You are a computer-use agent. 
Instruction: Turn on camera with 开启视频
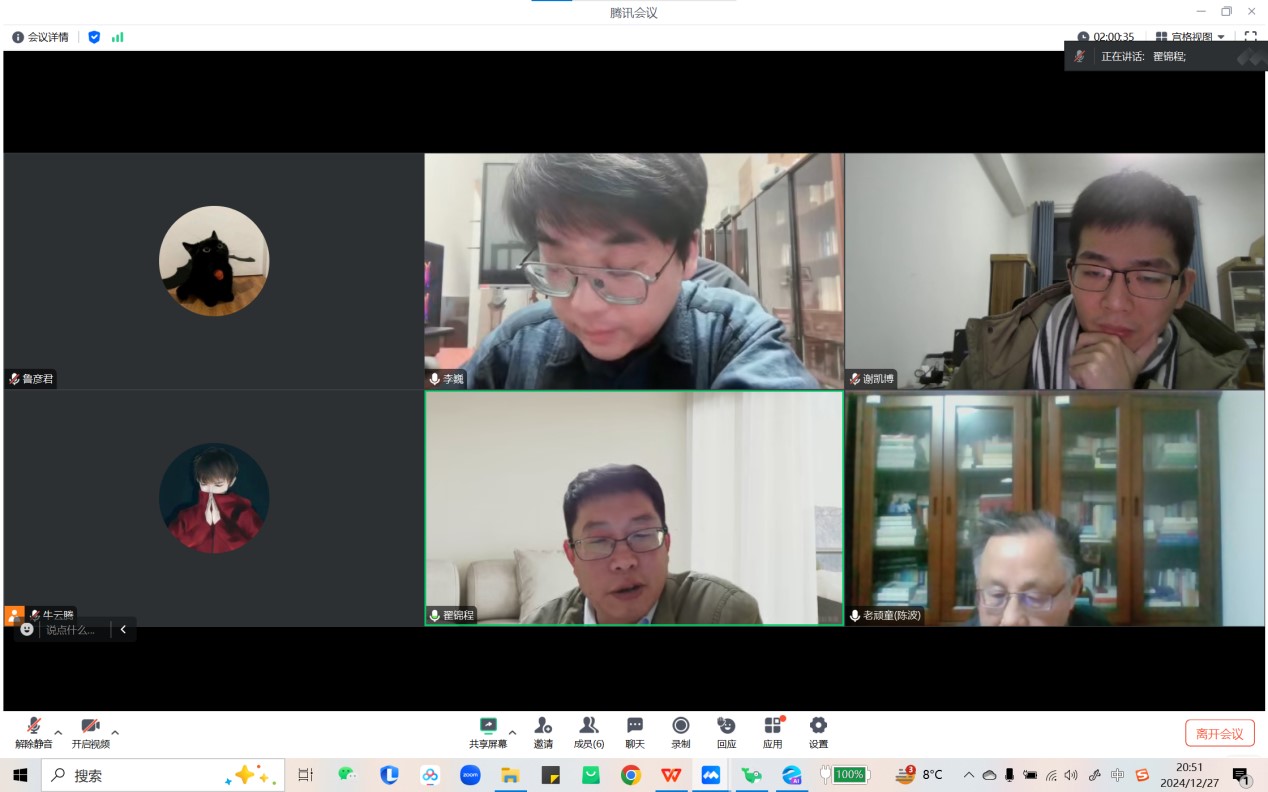point(91,727)
